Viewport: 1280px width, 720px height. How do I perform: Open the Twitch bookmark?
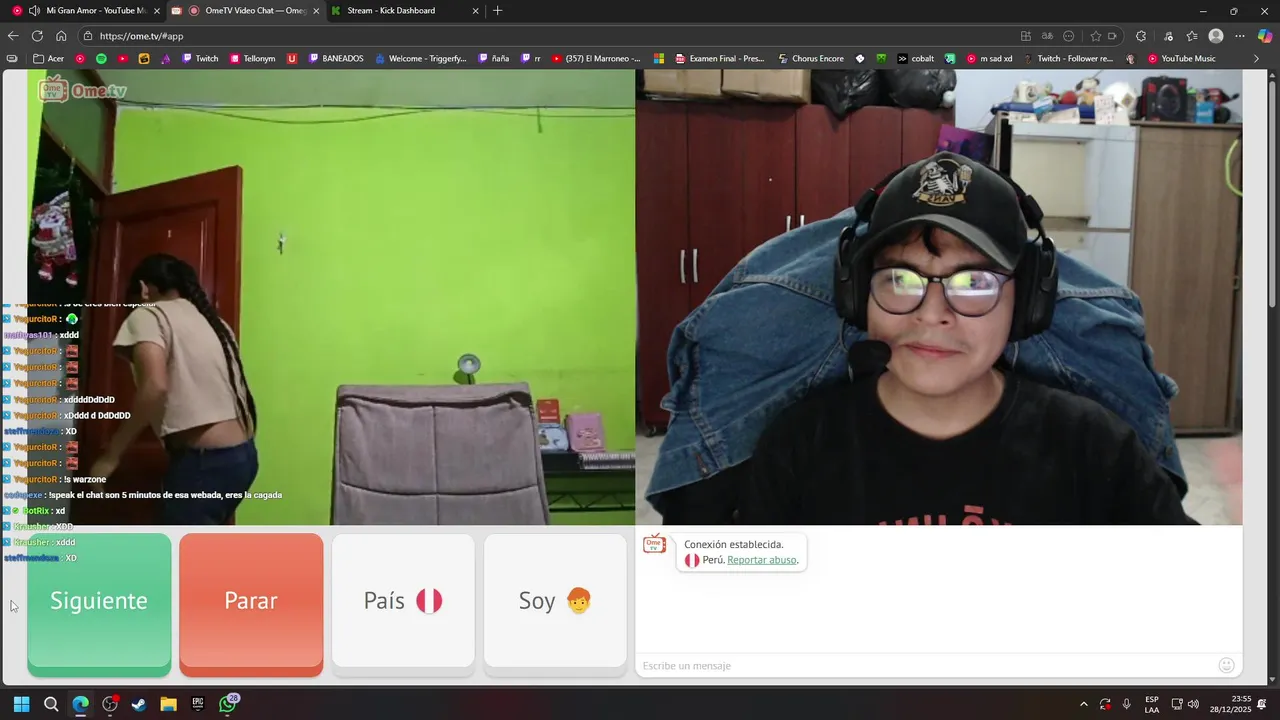point(200,59)
